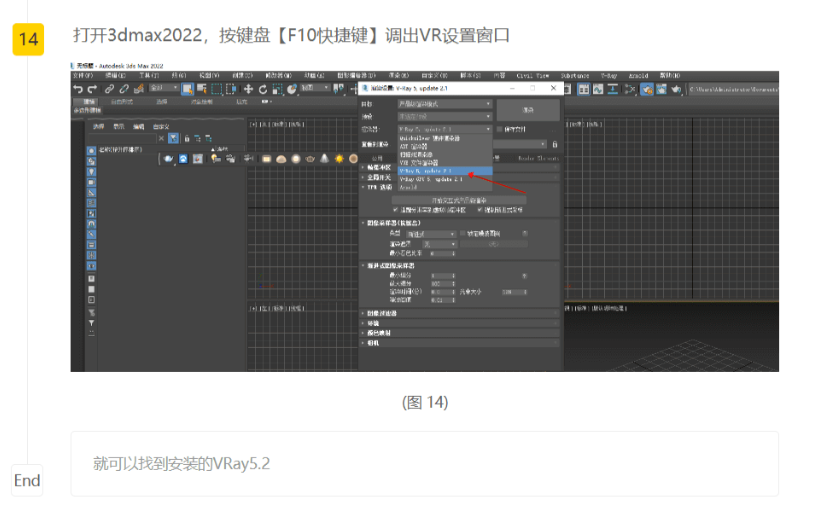The height and width of the screenshot is (524, 817).
Task: Open the Arnold menu in menu bar
Action: (643, 75)
